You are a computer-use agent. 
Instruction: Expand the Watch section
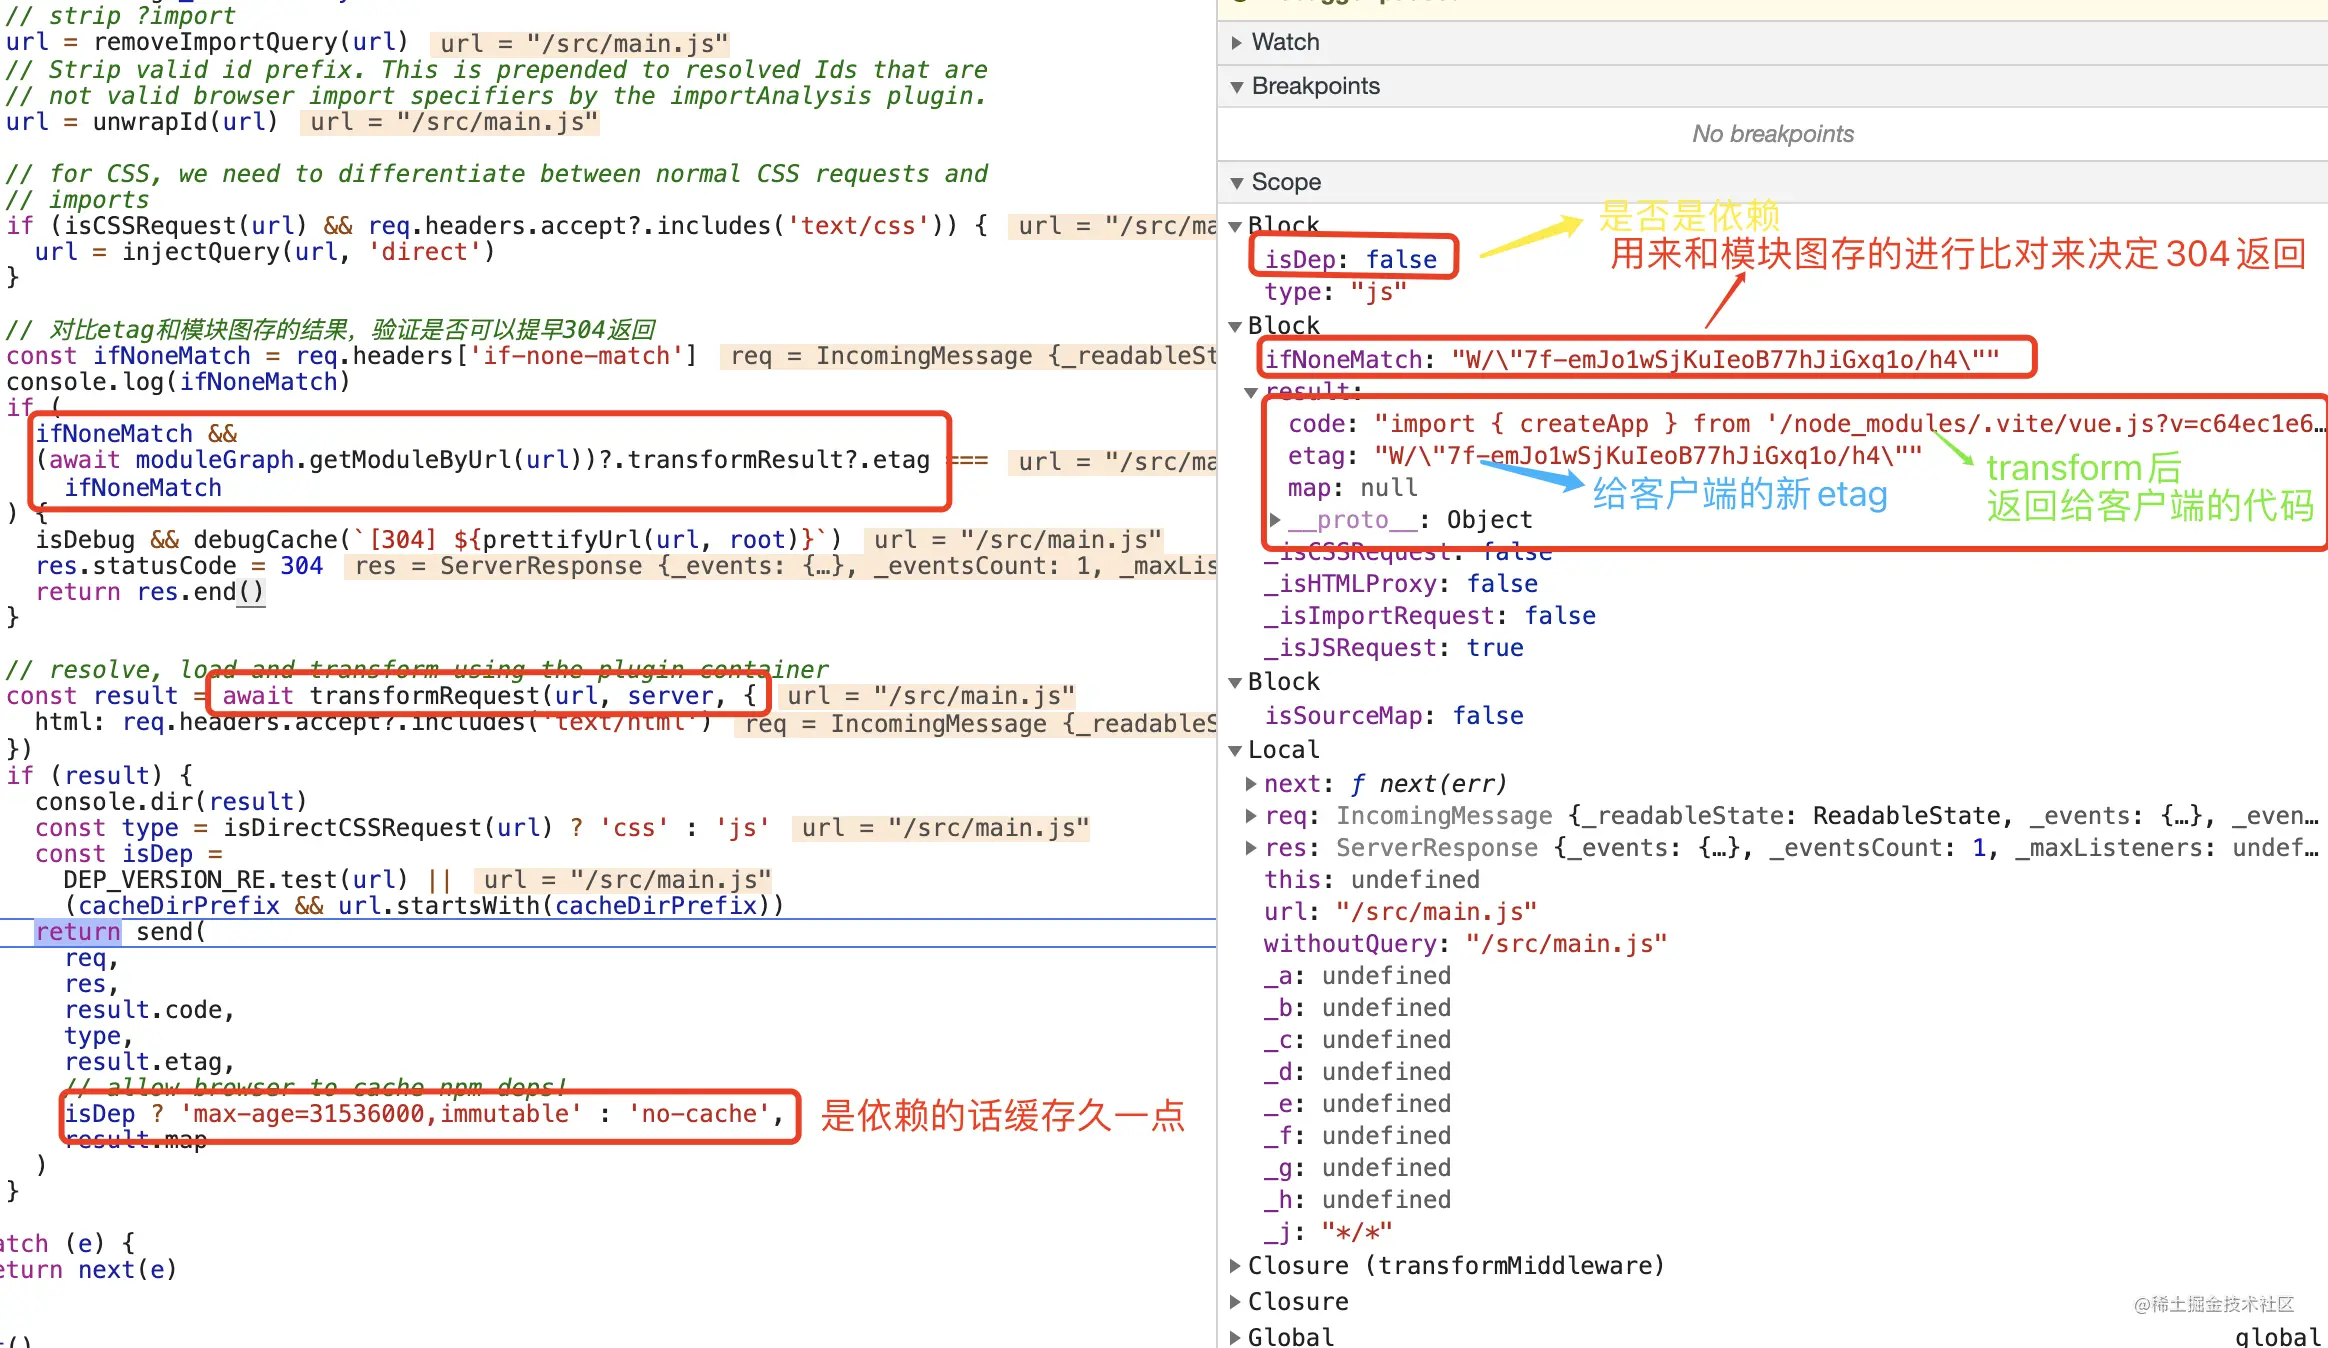[1238, 42]
